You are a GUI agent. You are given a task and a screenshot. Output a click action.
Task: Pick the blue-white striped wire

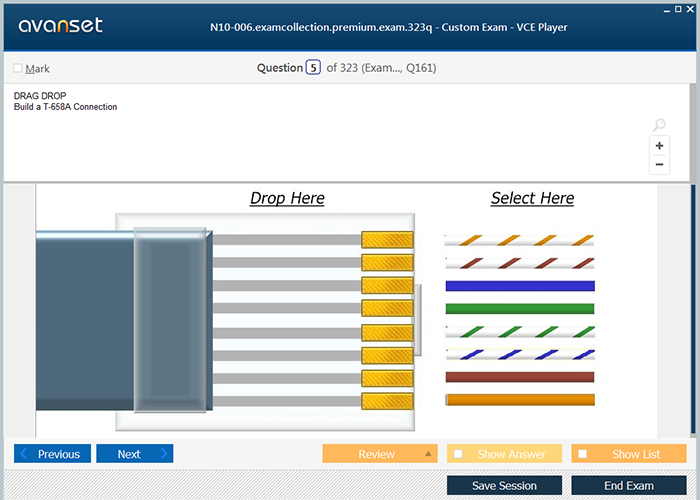pos(519,354)
